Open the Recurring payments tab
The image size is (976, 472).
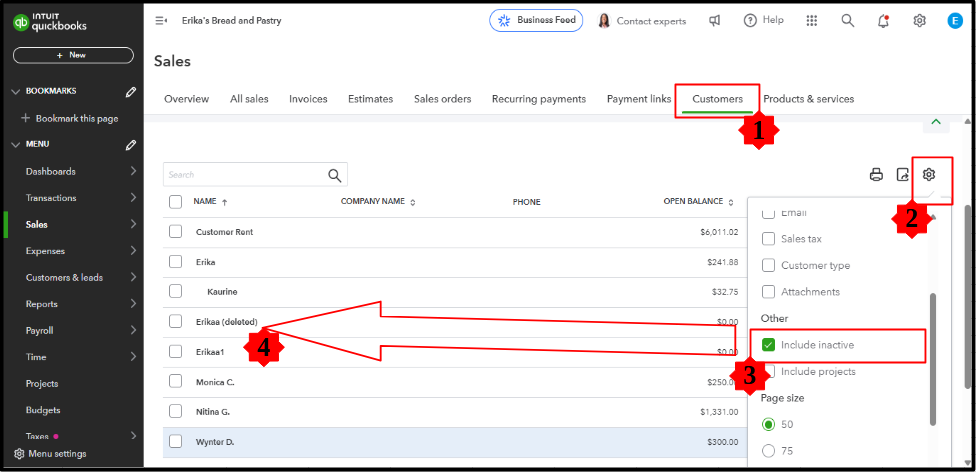click(538, 99)
